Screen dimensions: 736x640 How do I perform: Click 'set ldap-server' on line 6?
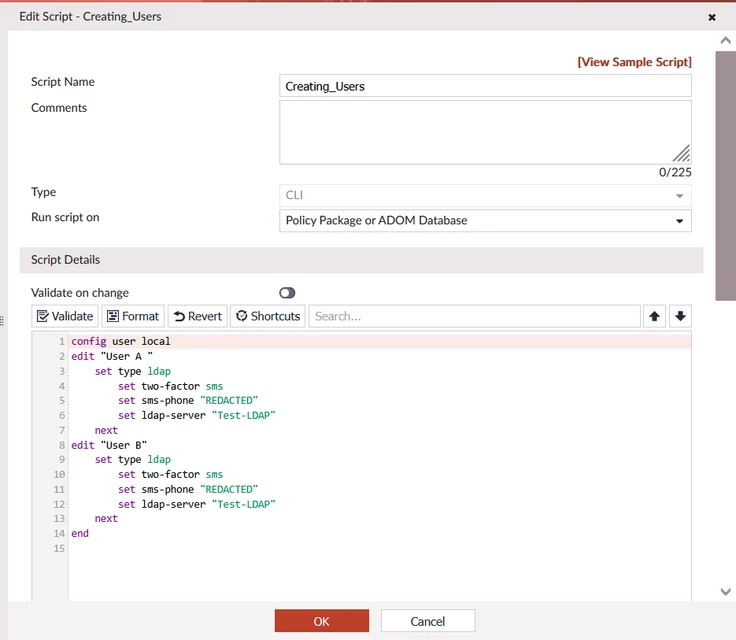(x=197, y=416)
